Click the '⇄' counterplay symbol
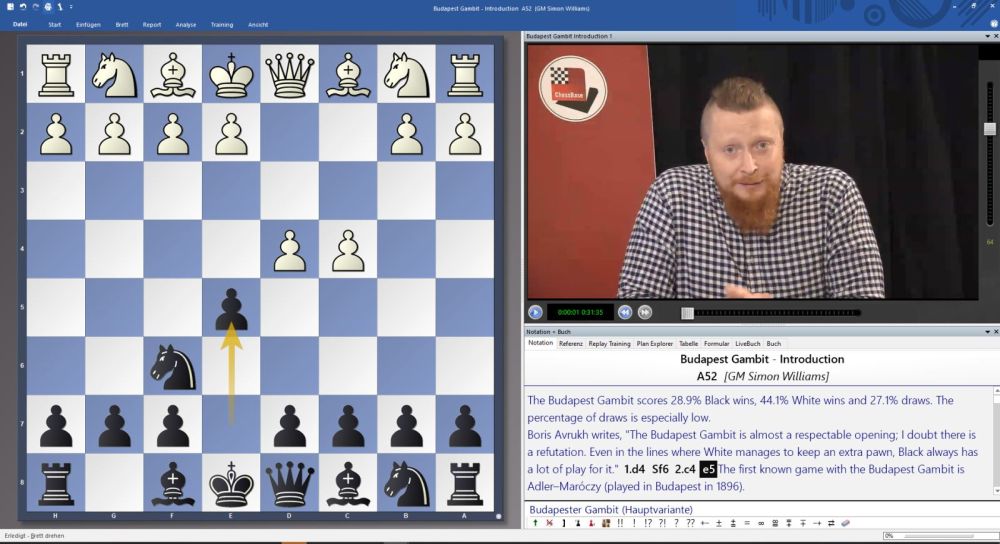 [x=831, y=523]
